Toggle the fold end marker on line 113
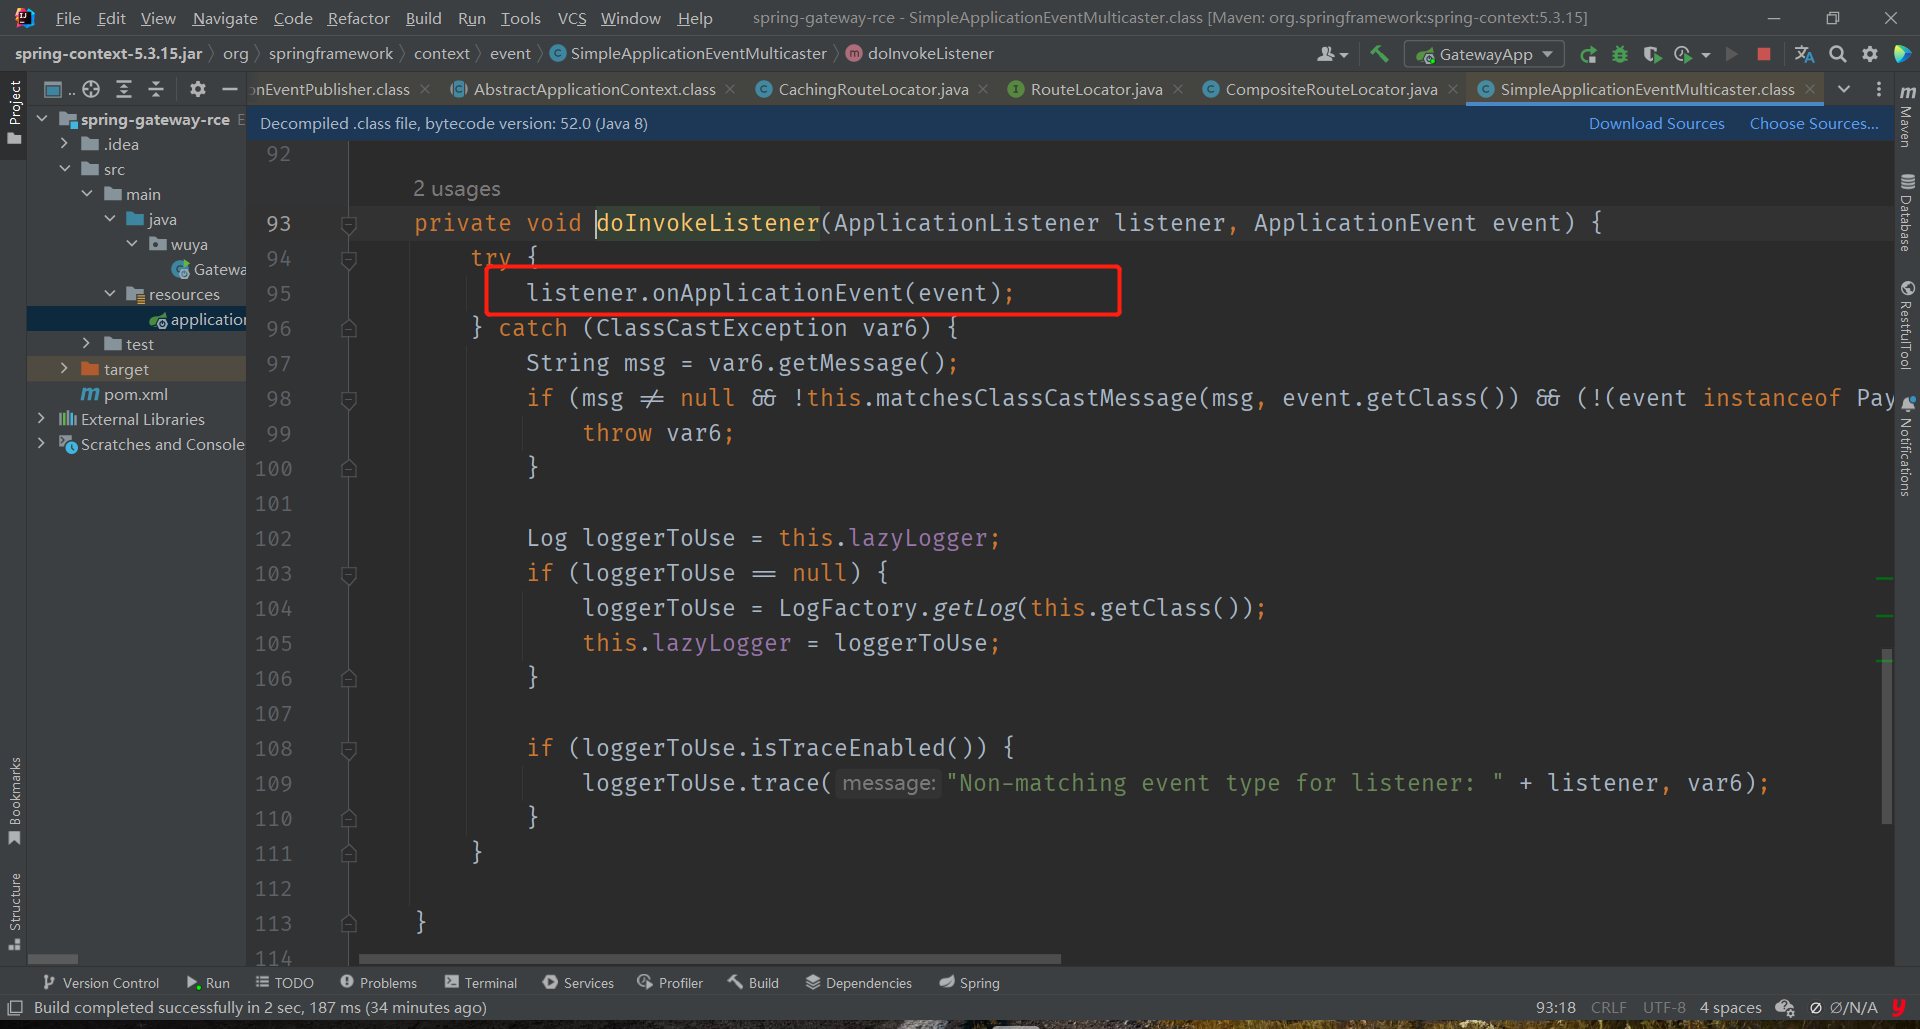This screenshot has width=1920, height=1029. click(349, 923)
